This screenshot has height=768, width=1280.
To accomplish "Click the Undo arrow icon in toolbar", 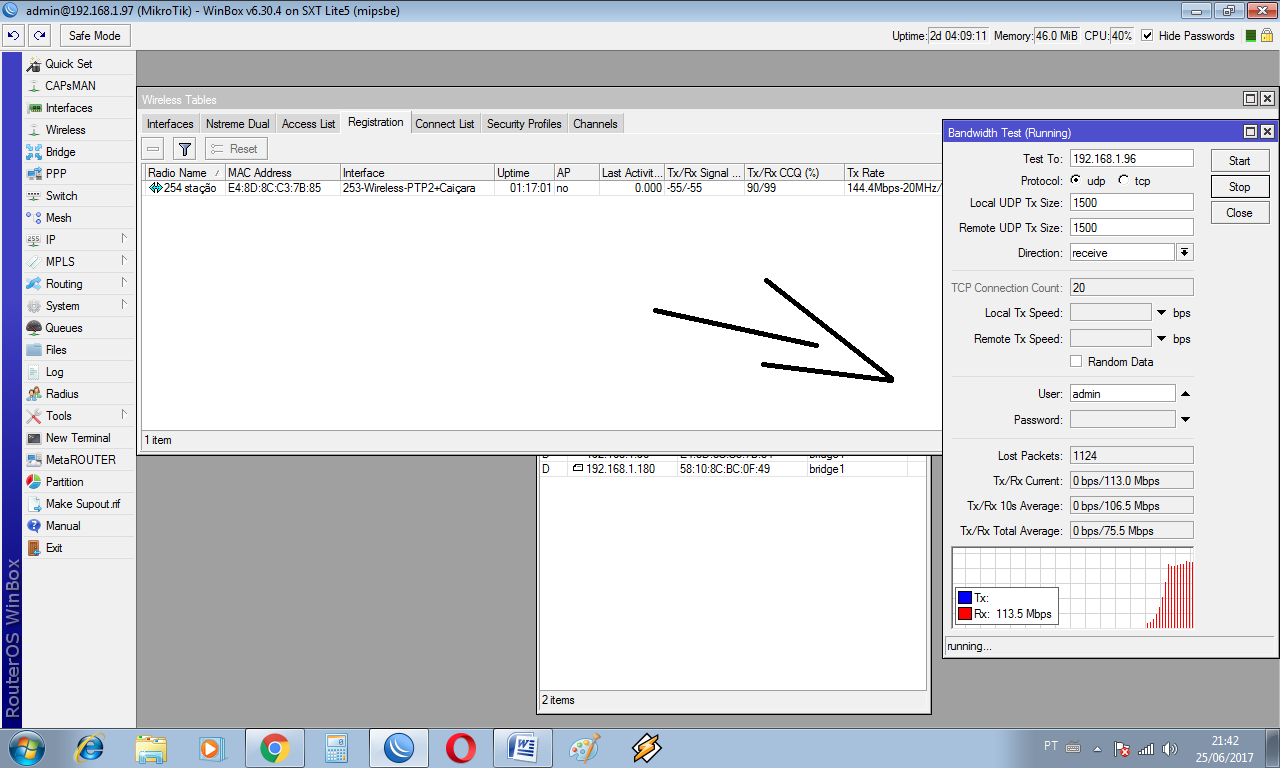I will [x=13, y=36].
